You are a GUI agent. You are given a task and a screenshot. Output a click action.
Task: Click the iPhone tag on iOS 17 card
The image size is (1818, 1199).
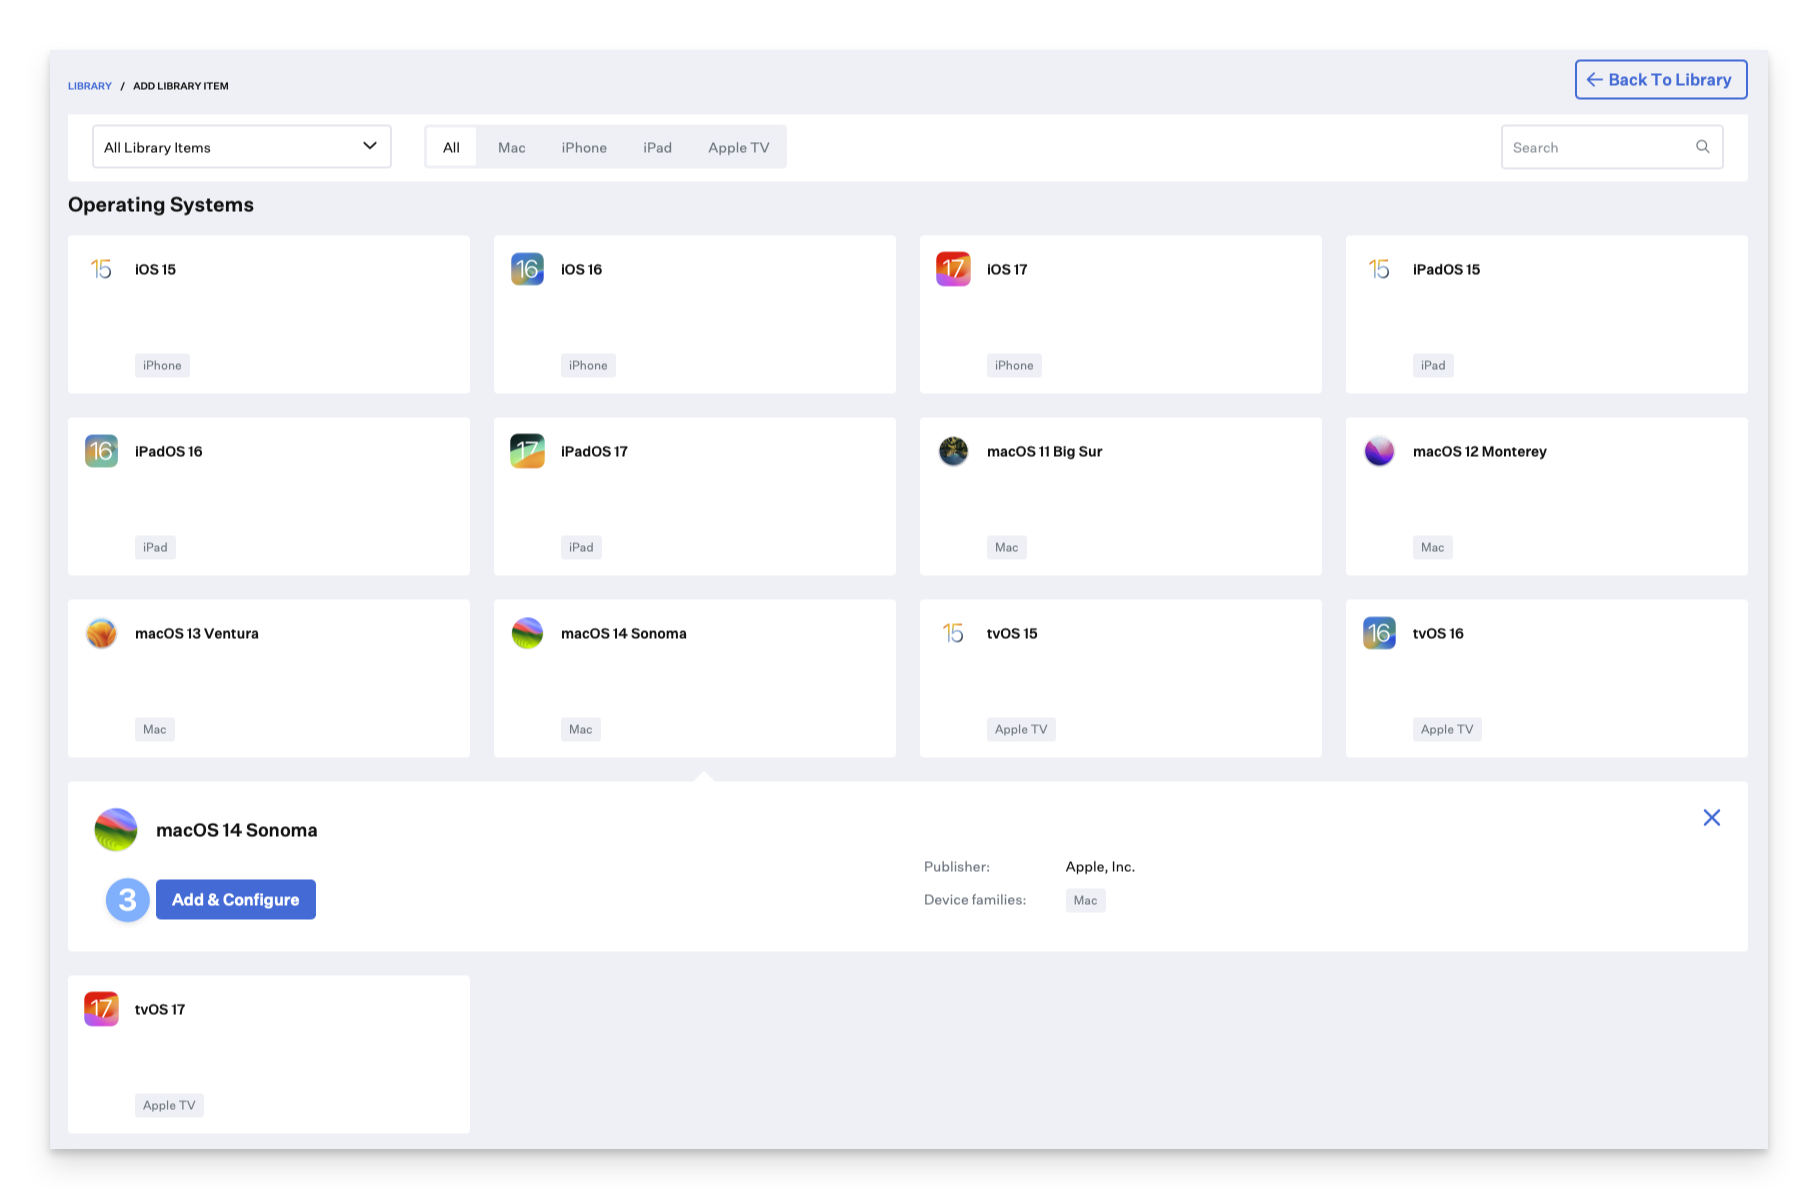click(x=1014, y=365)
